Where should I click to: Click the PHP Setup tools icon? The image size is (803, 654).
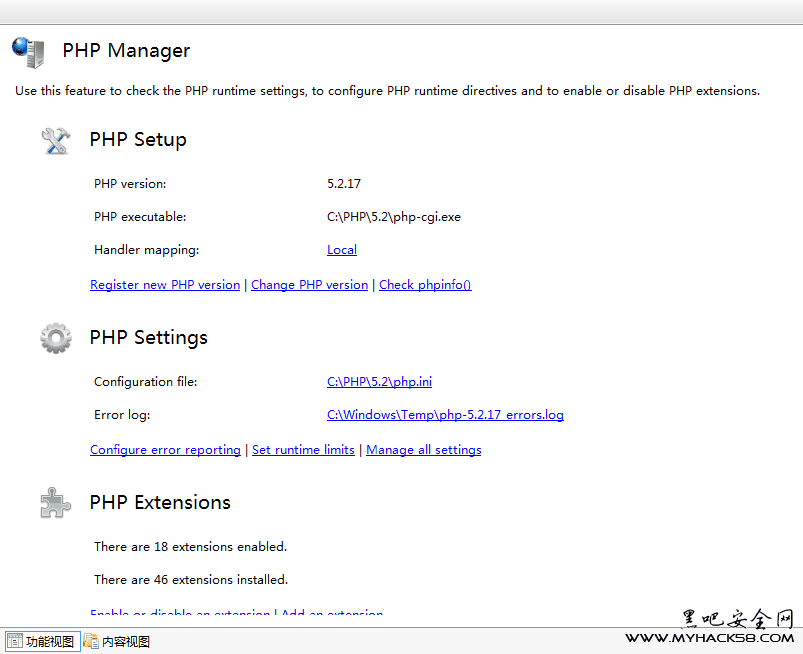coord(56,141)
